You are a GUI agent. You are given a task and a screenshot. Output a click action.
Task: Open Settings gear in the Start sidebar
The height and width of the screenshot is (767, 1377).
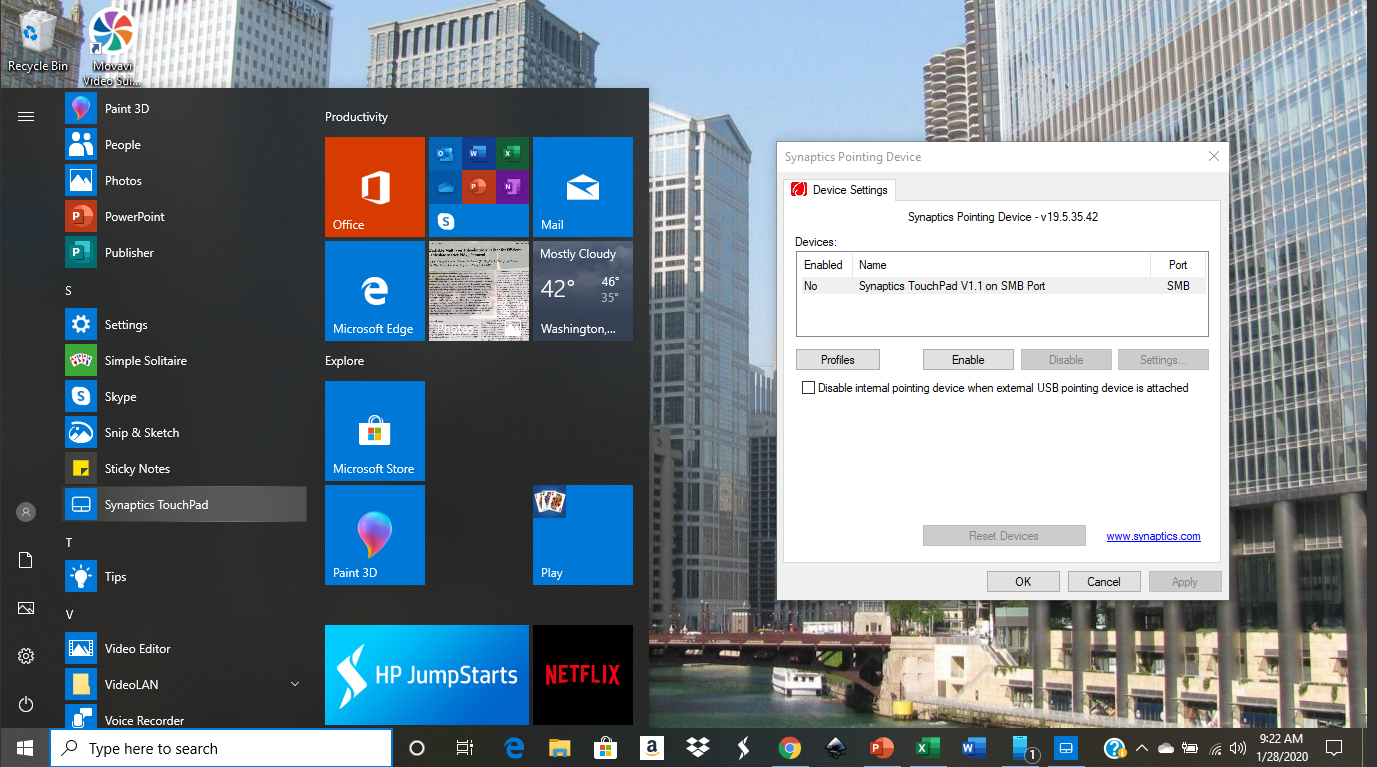tap(26, 656)
